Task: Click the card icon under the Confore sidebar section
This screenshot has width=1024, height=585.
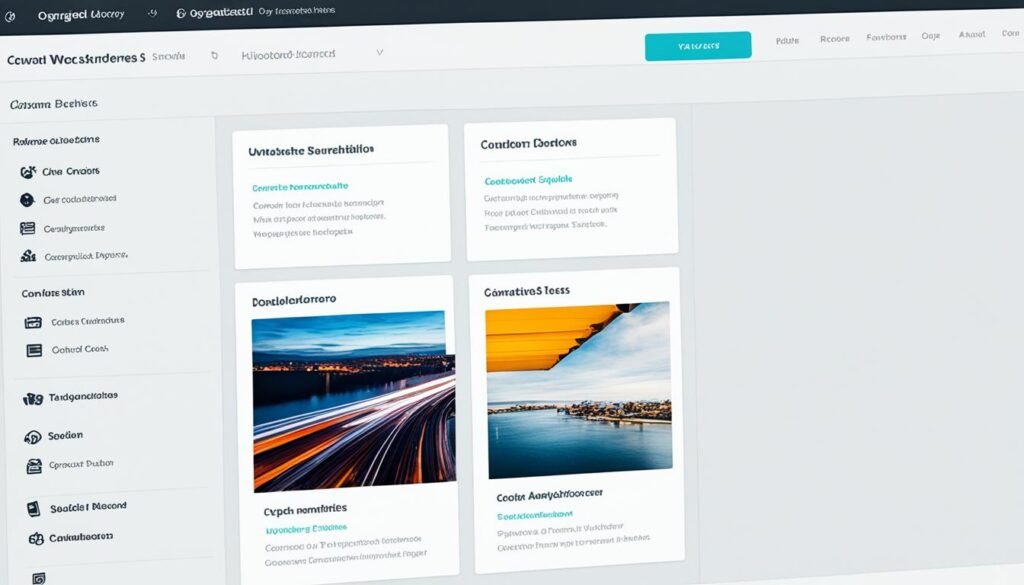Action: coord(33,322)
